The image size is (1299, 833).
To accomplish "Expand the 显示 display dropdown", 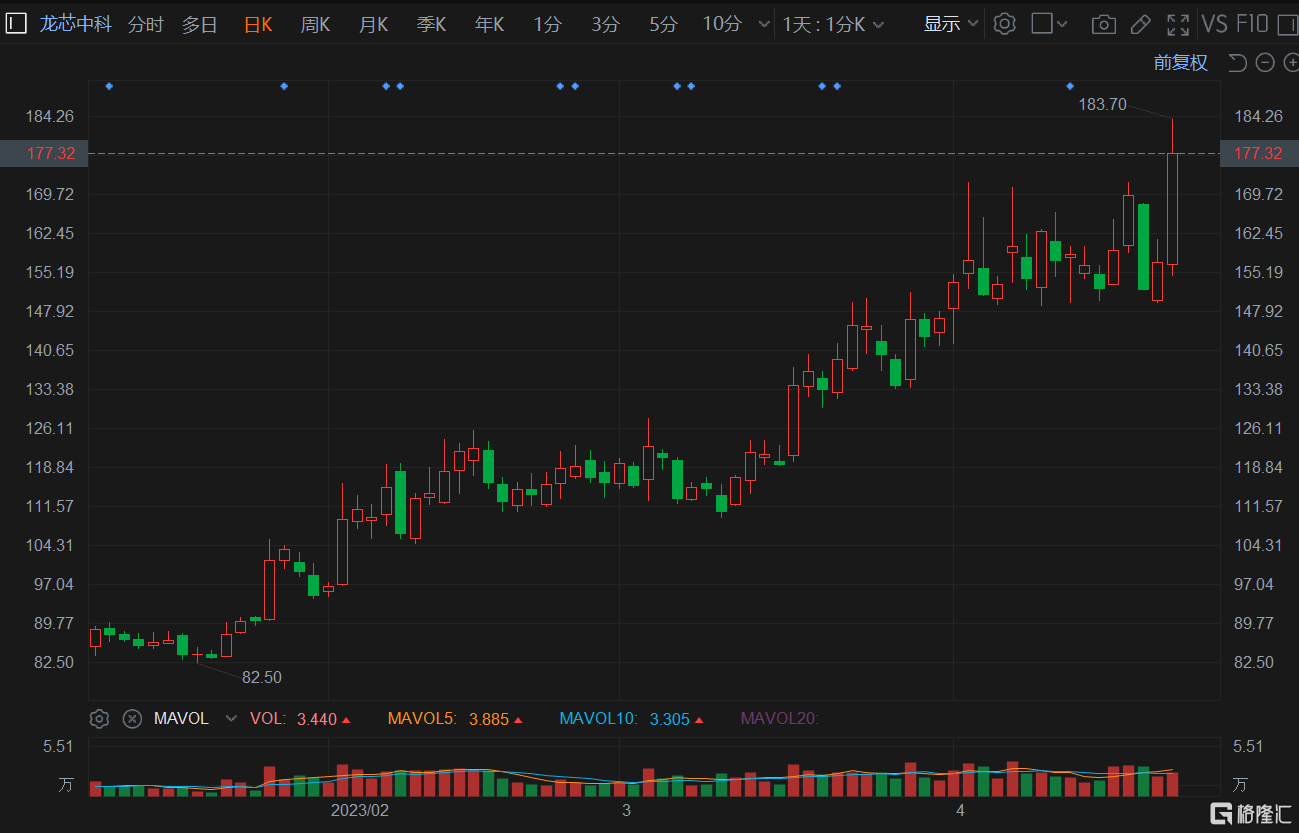I will point(950,24).
